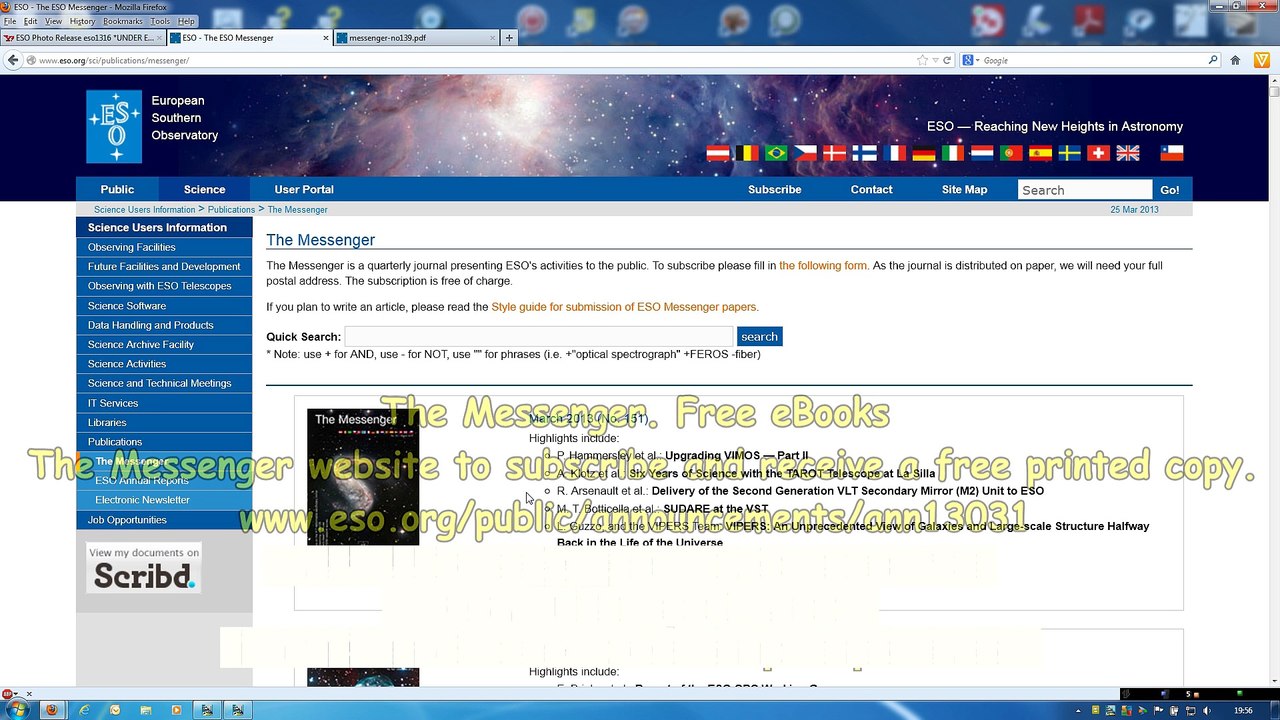Open the Public navigation tab

pos(117,189)
